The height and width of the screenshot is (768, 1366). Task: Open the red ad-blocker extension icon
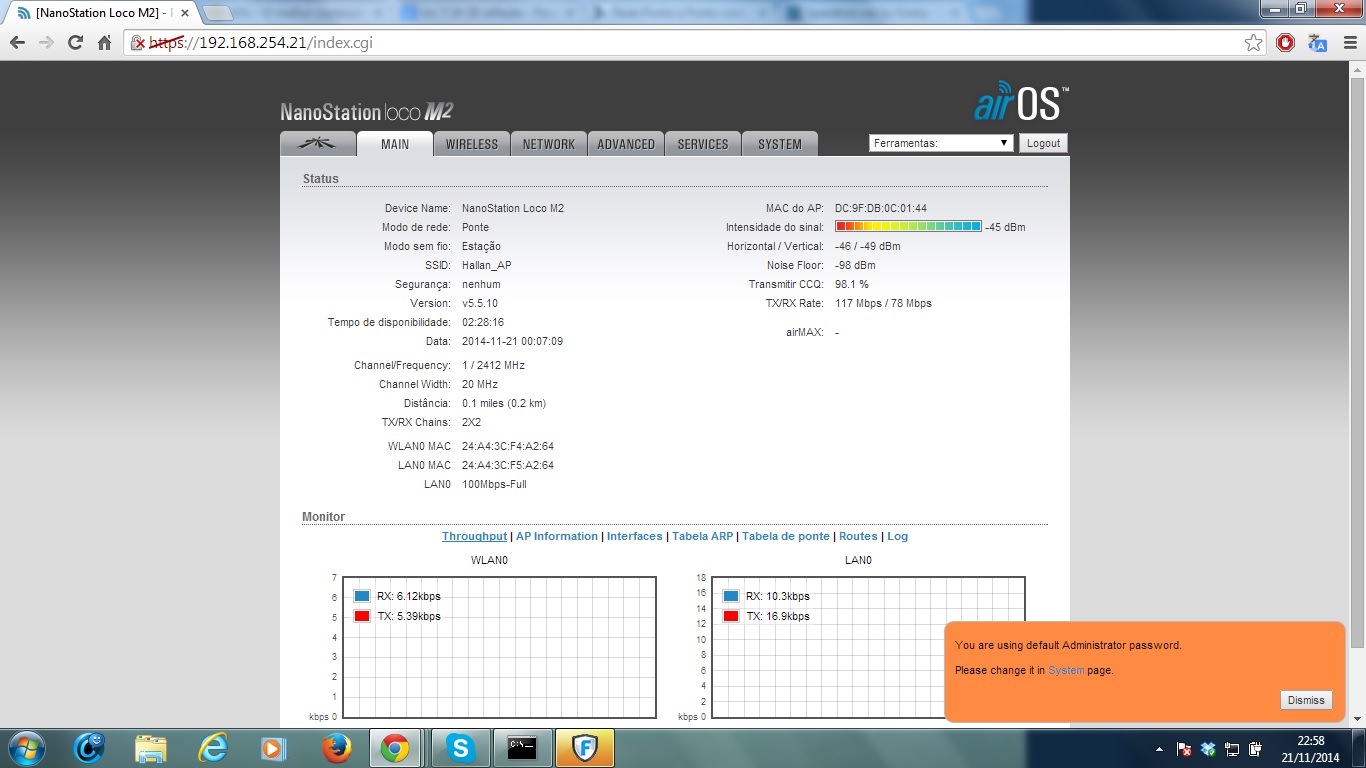pyautogui.click(x=1286, y=43)
